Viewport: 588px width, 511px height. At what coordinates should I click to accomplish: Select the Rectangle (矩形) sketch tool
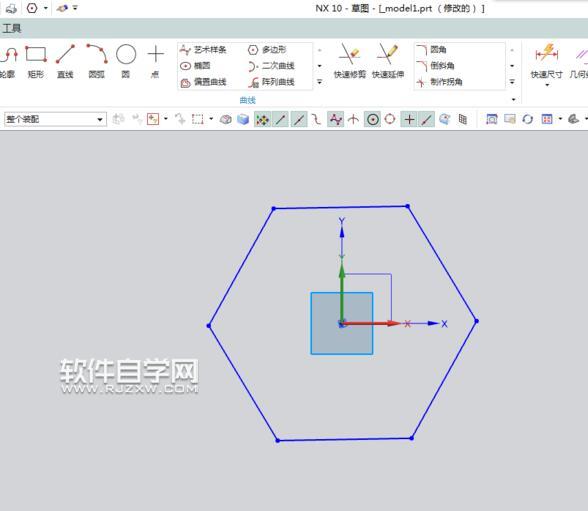(x=36, y=61)
